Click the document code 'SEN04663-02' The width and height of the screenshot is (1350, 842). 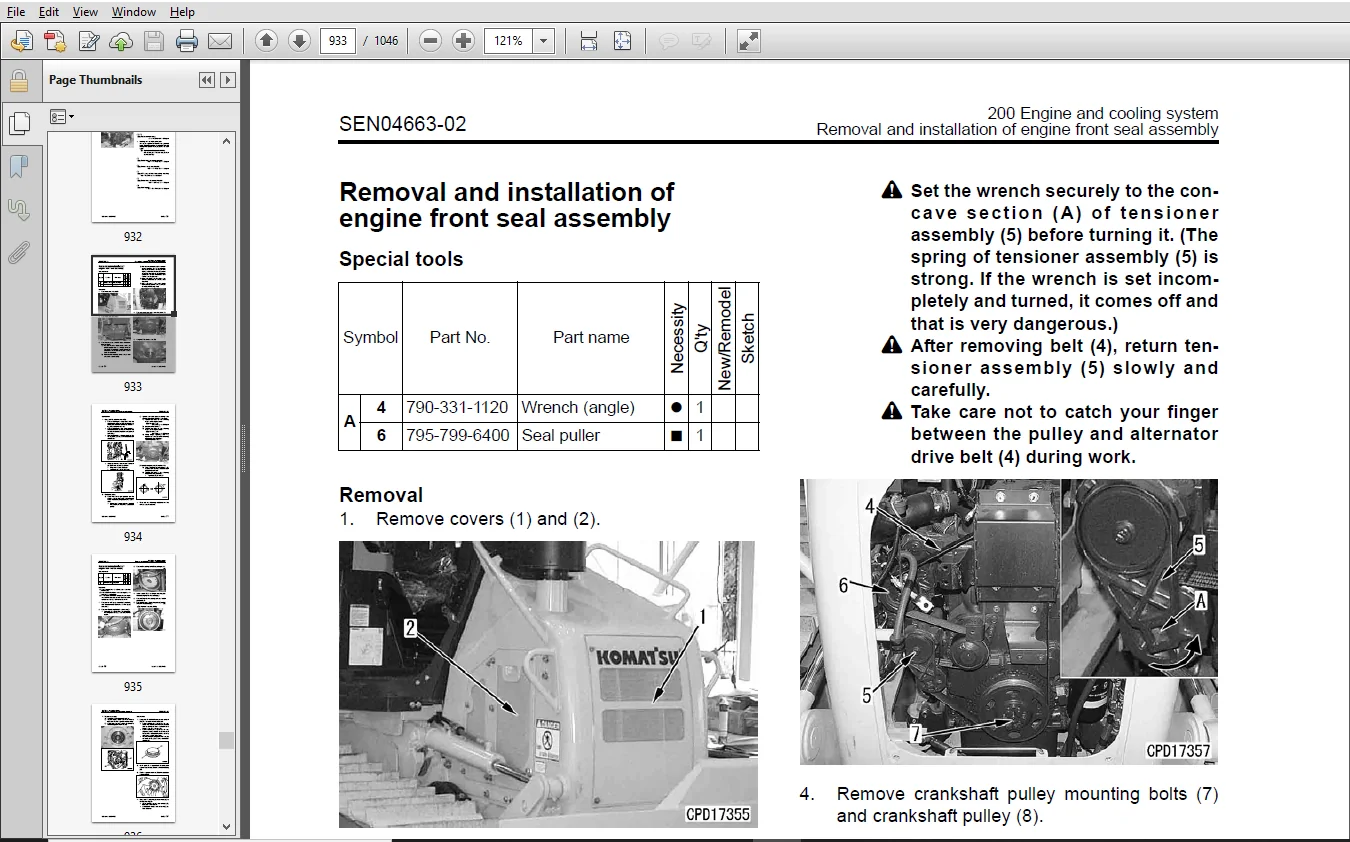[403, 125]
